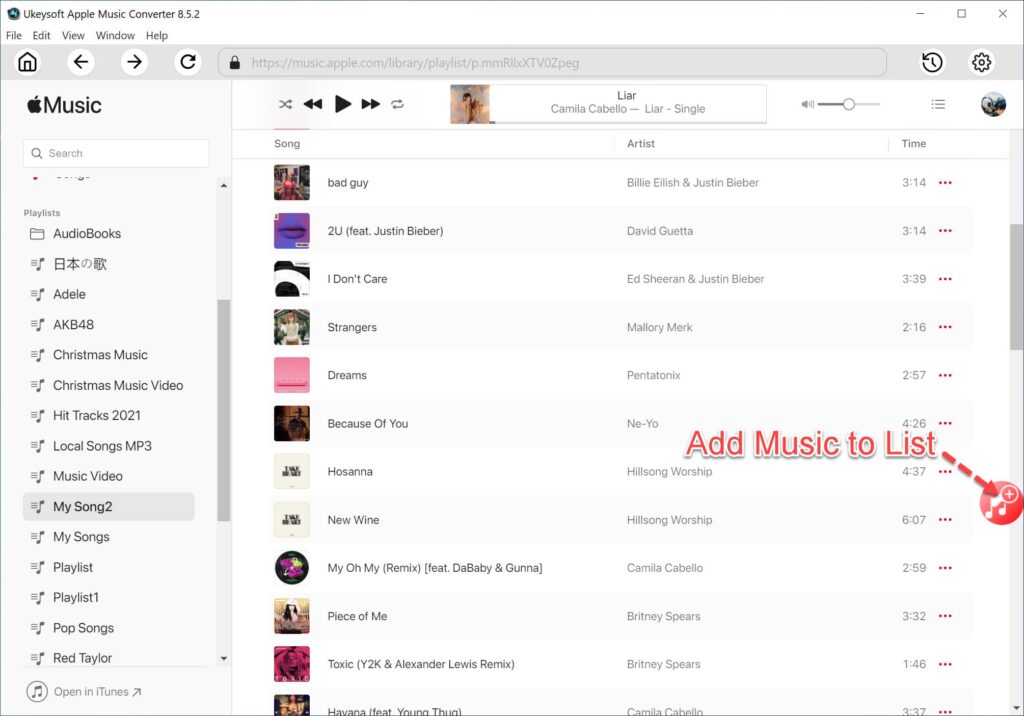Click the URL address bar
1024x716 pixels.
coord(552,63)
